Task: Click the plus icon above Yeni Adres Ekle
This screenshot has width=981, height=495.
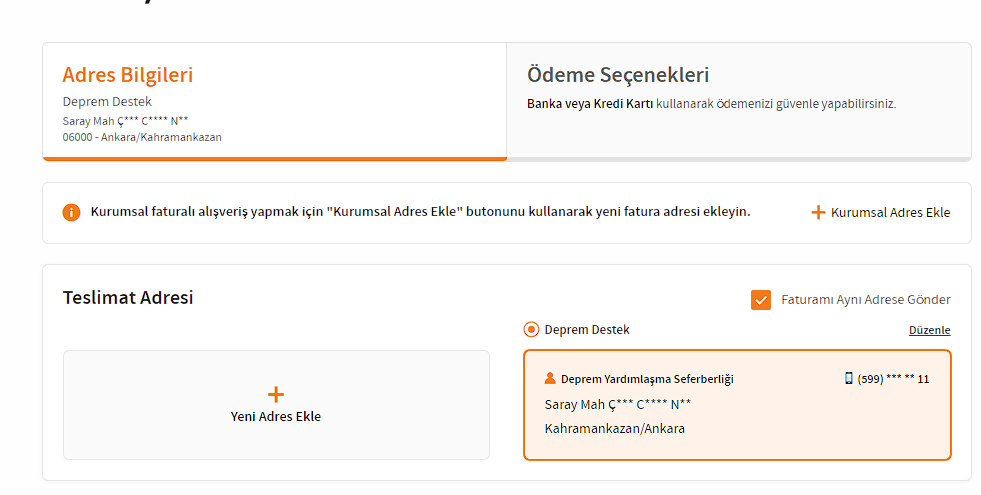Action: pos(276,394)
